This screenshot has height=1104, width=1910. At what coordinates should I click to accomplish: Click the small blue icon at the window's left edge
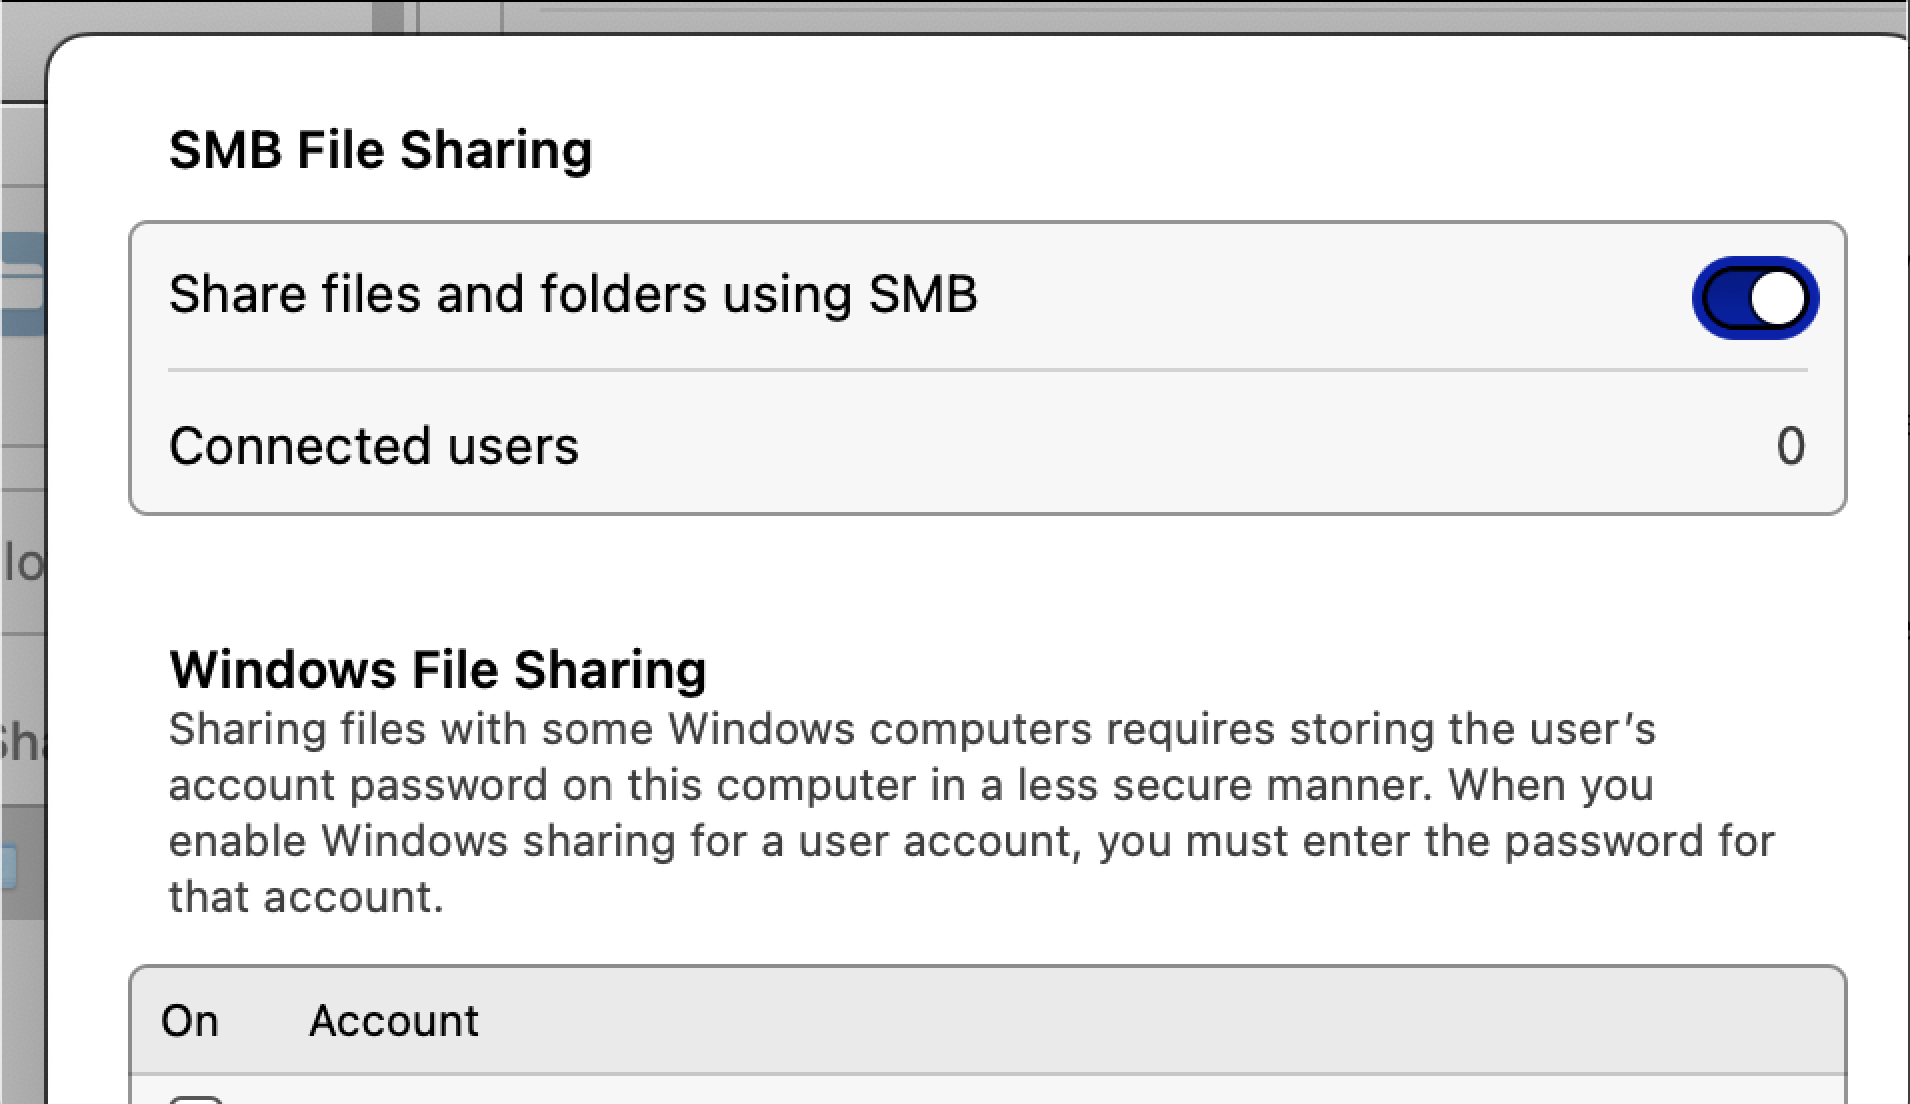click(x=8, y=866)
